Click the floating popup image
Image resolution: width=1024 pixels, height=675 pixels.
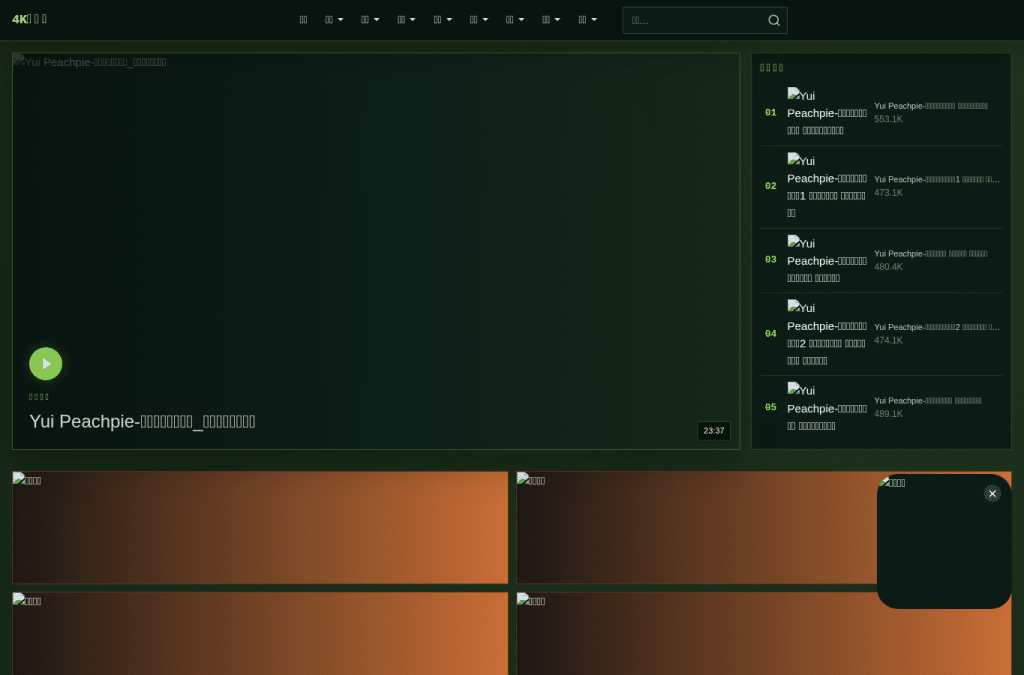click(x=944, y=542)
